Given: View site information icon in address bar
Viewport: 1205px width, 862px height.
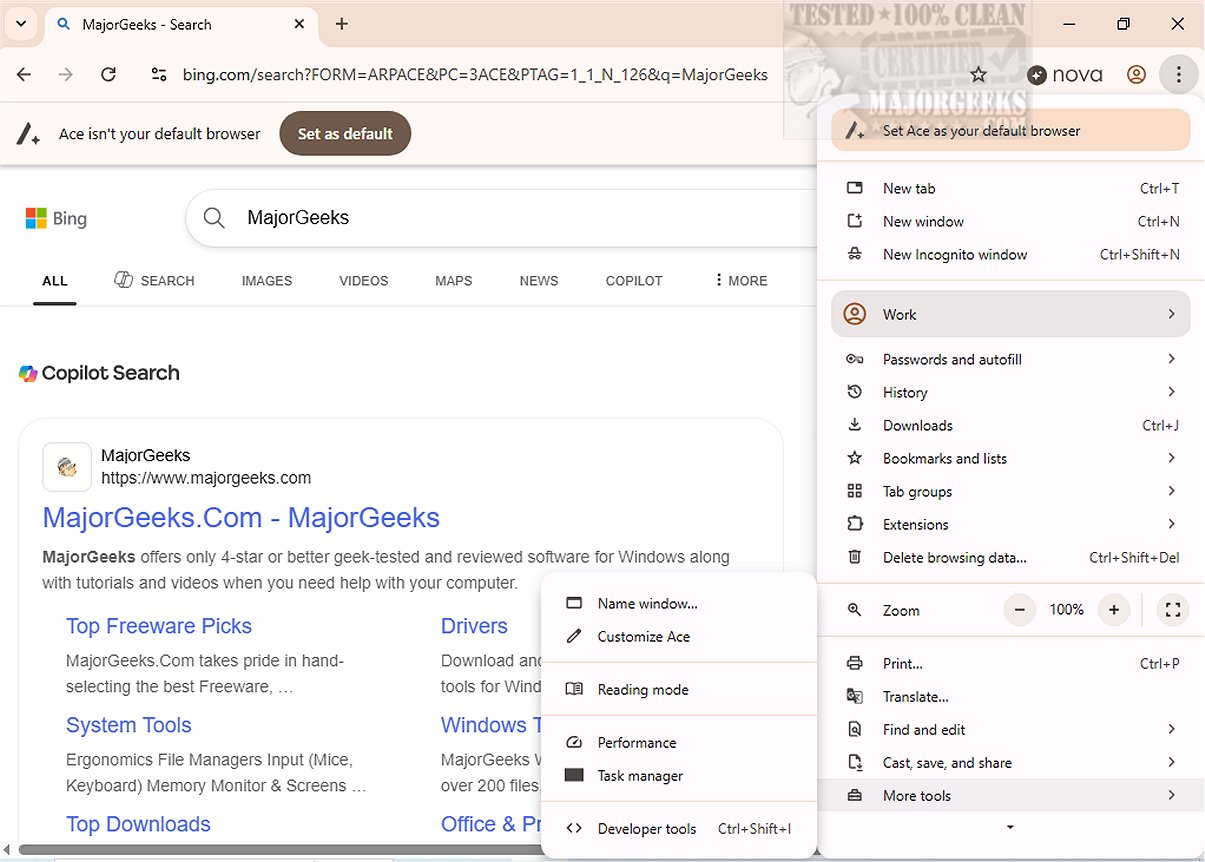Looking at the screenshot, I should (158, 74).
